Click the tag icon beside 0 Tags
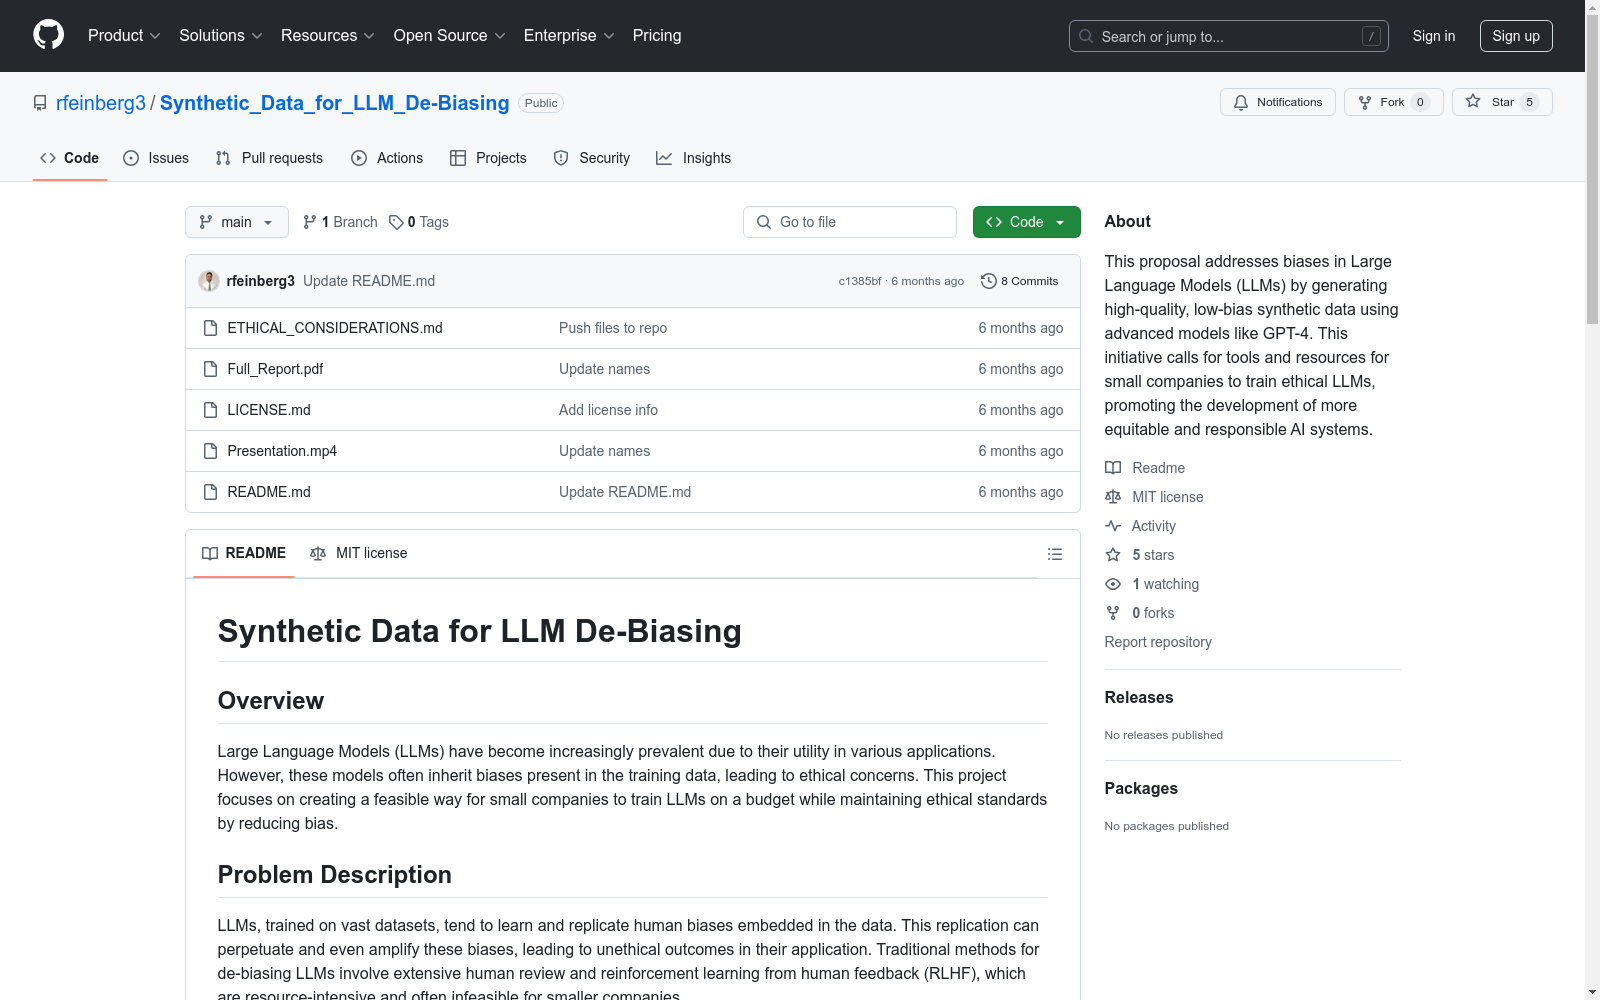The width and height of the screenshot is (1600, 1000). point(396,222)
